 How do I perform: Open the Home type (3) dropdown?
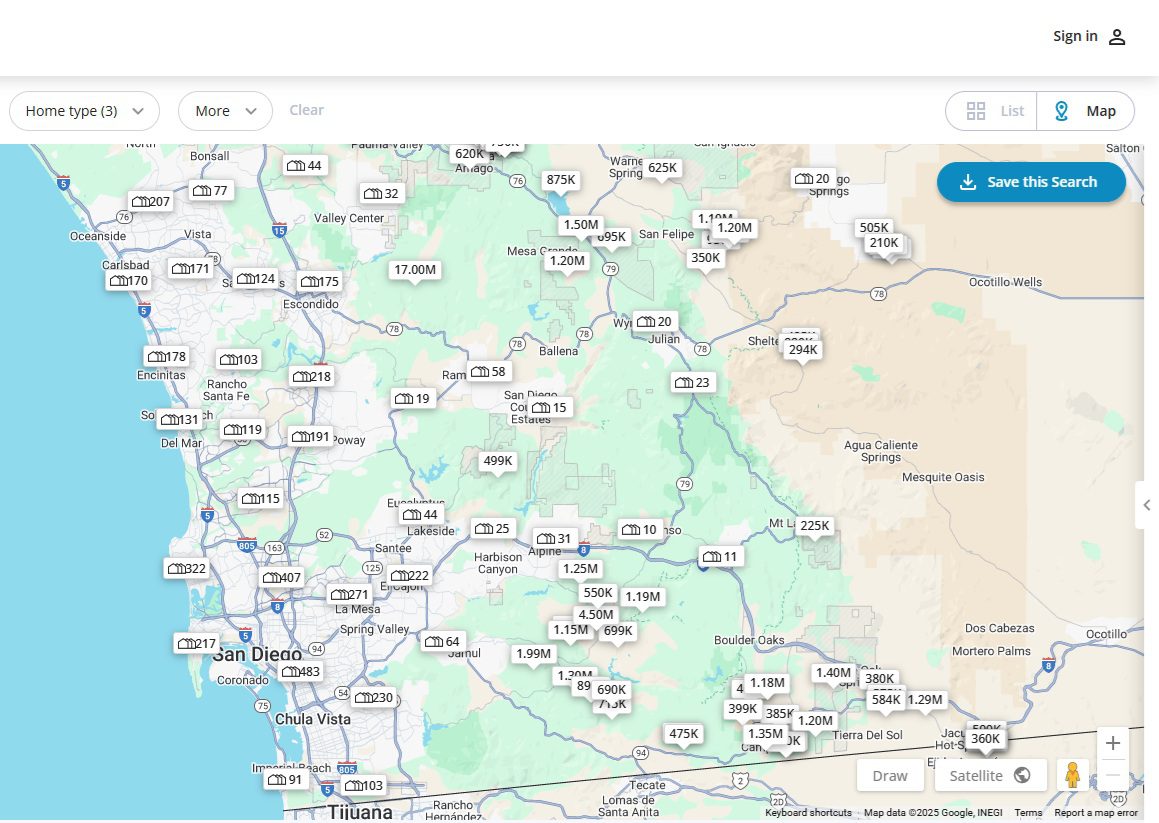click(84, 111)
